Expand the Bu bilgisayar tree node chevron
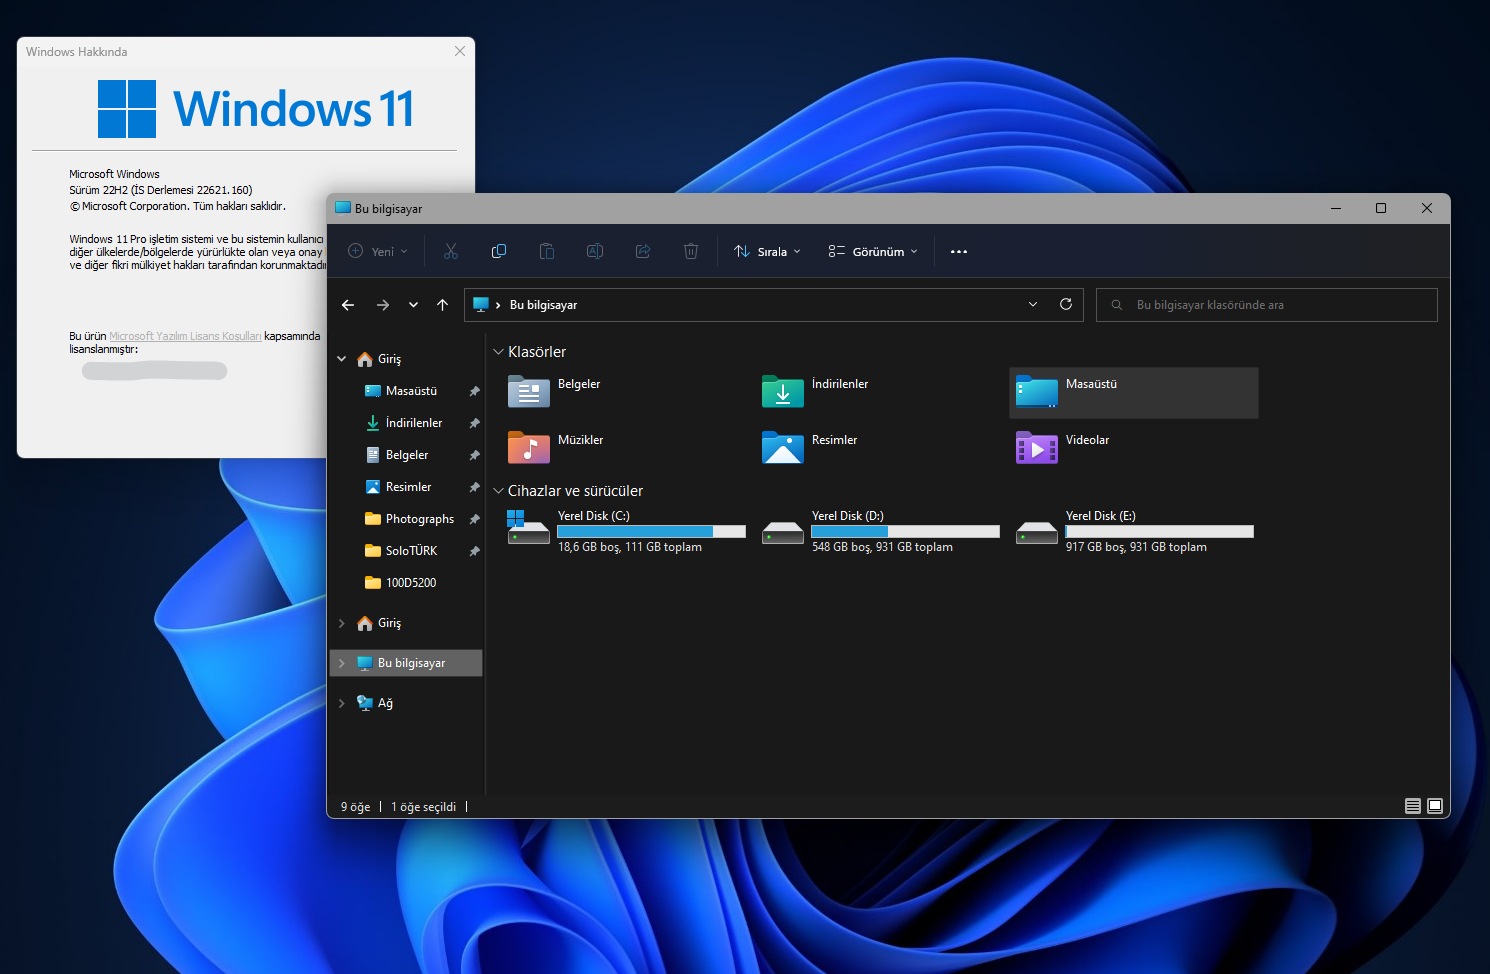 point(342,663)
